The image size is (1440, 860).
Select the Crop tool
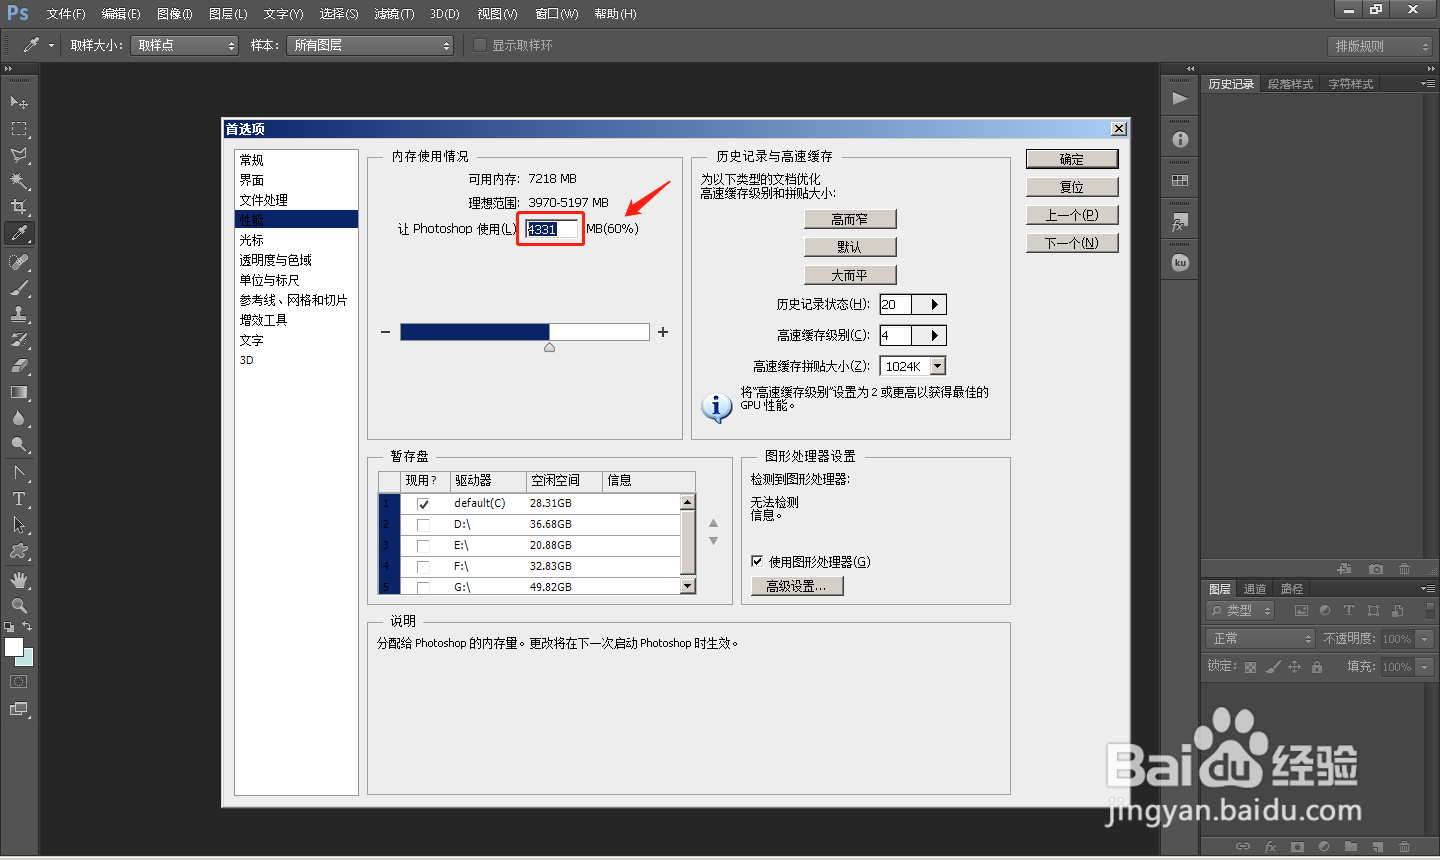coord(19,207)
